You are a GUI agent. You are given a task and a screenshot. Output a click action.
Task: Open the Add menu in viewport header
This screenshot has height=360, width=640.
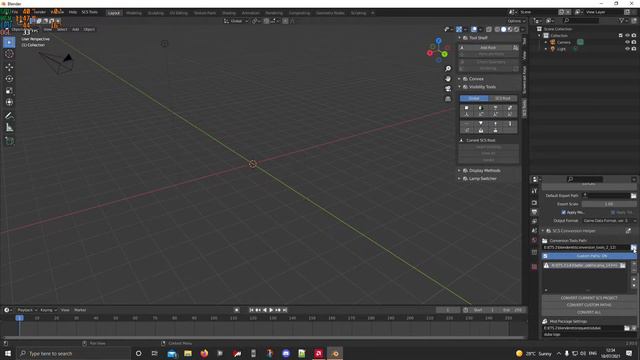click(76, 29)
